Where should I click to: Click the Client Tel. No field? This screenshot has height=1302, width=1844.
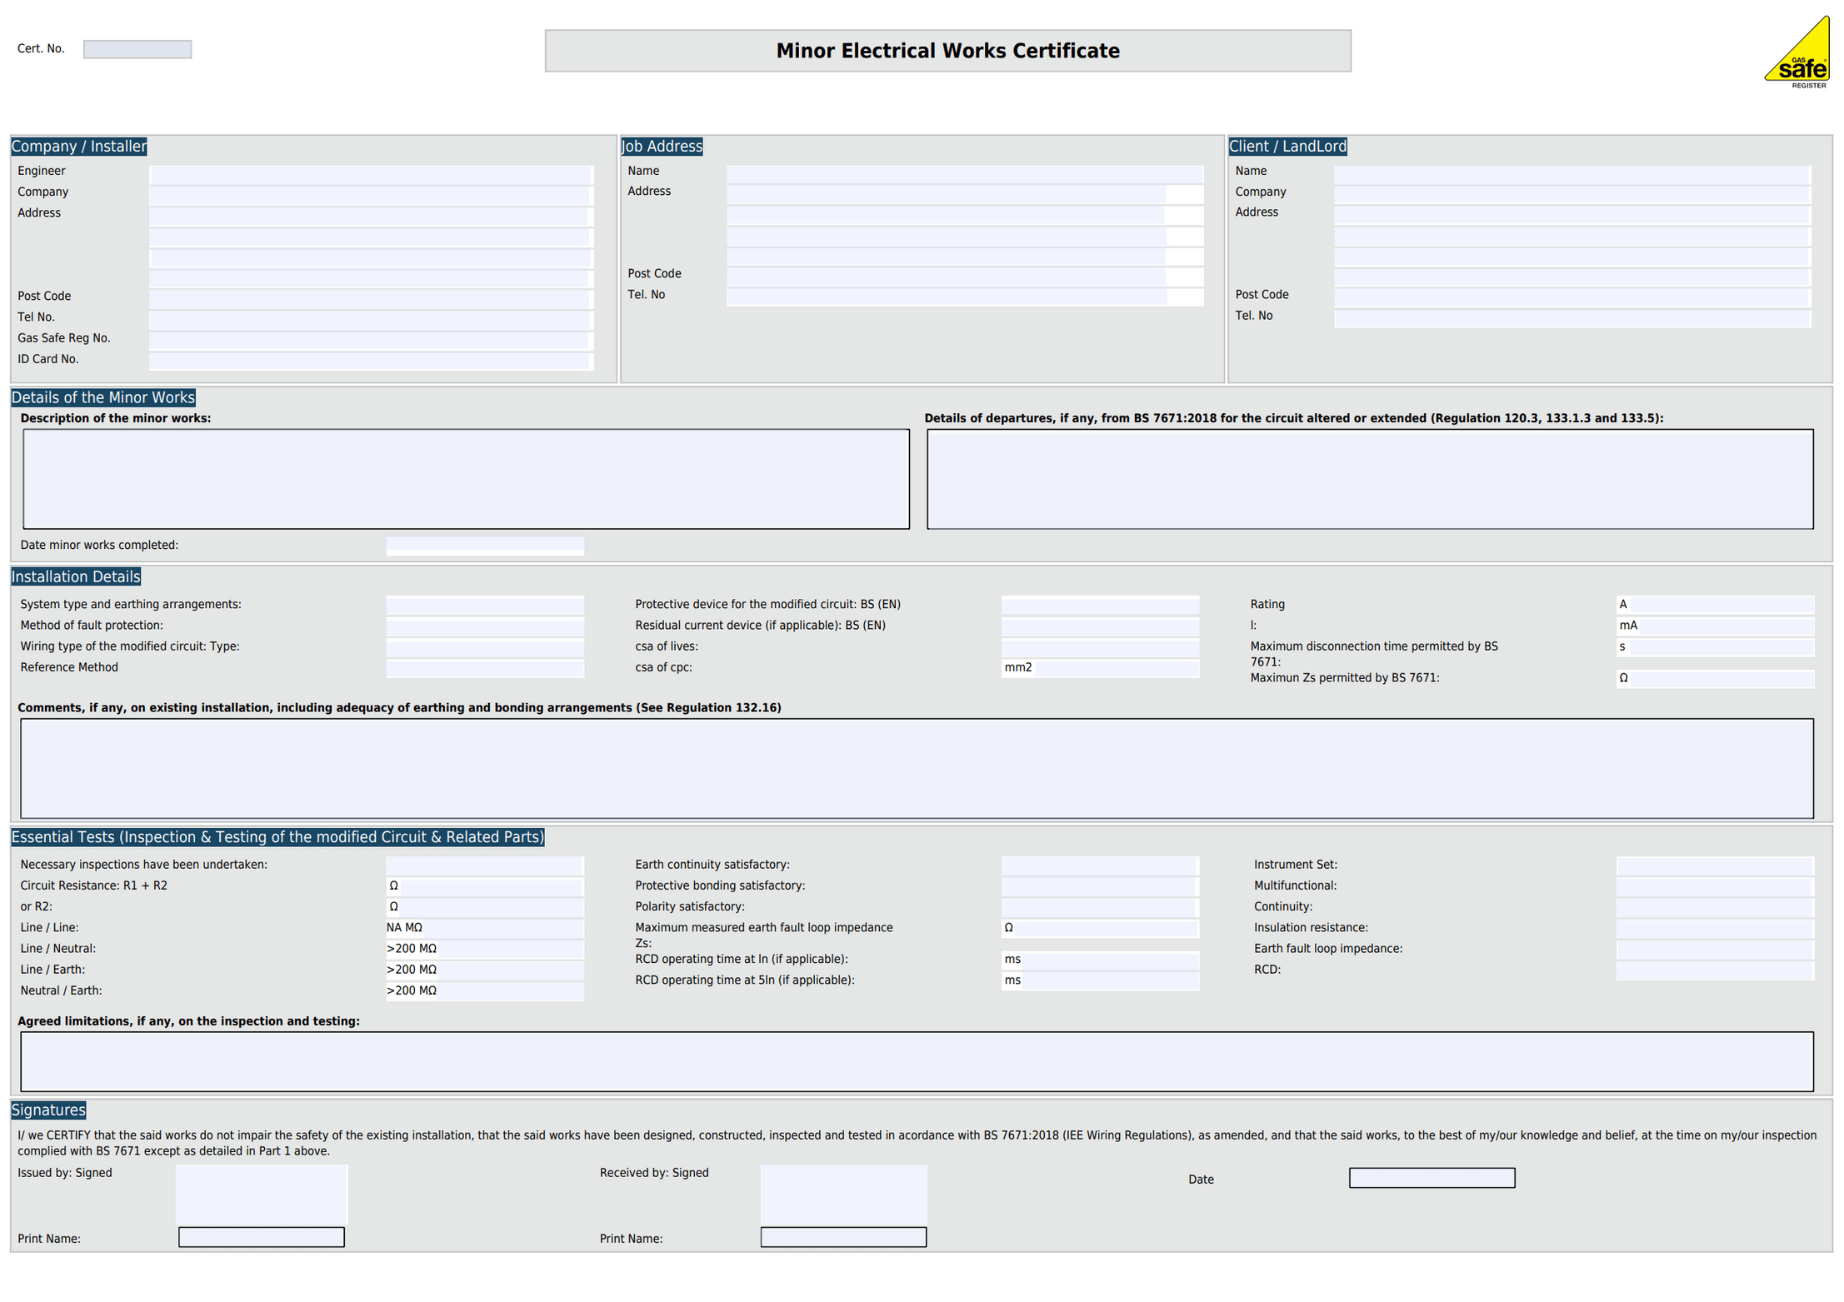pyautogui.click(x=1571, y=317)
